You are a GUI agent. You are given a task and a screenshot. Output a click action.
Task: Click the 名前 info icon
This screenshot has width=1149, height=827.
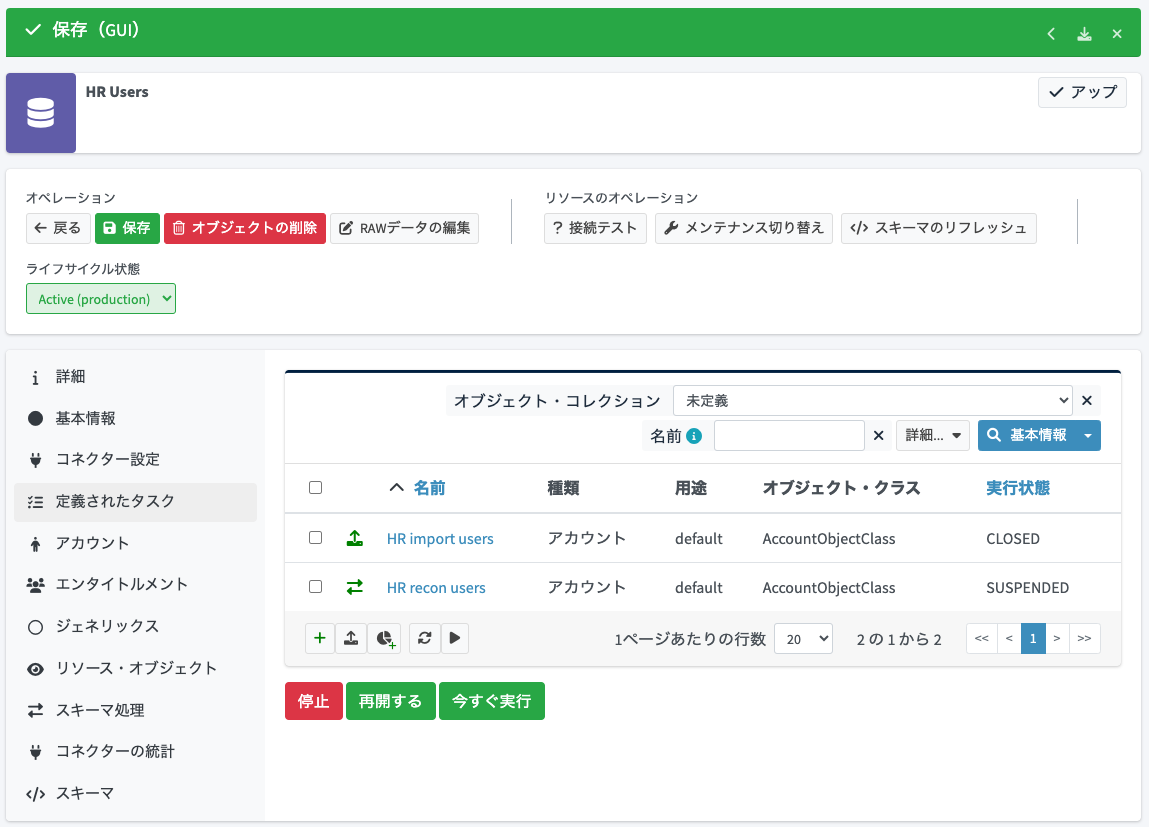(694, 436)
